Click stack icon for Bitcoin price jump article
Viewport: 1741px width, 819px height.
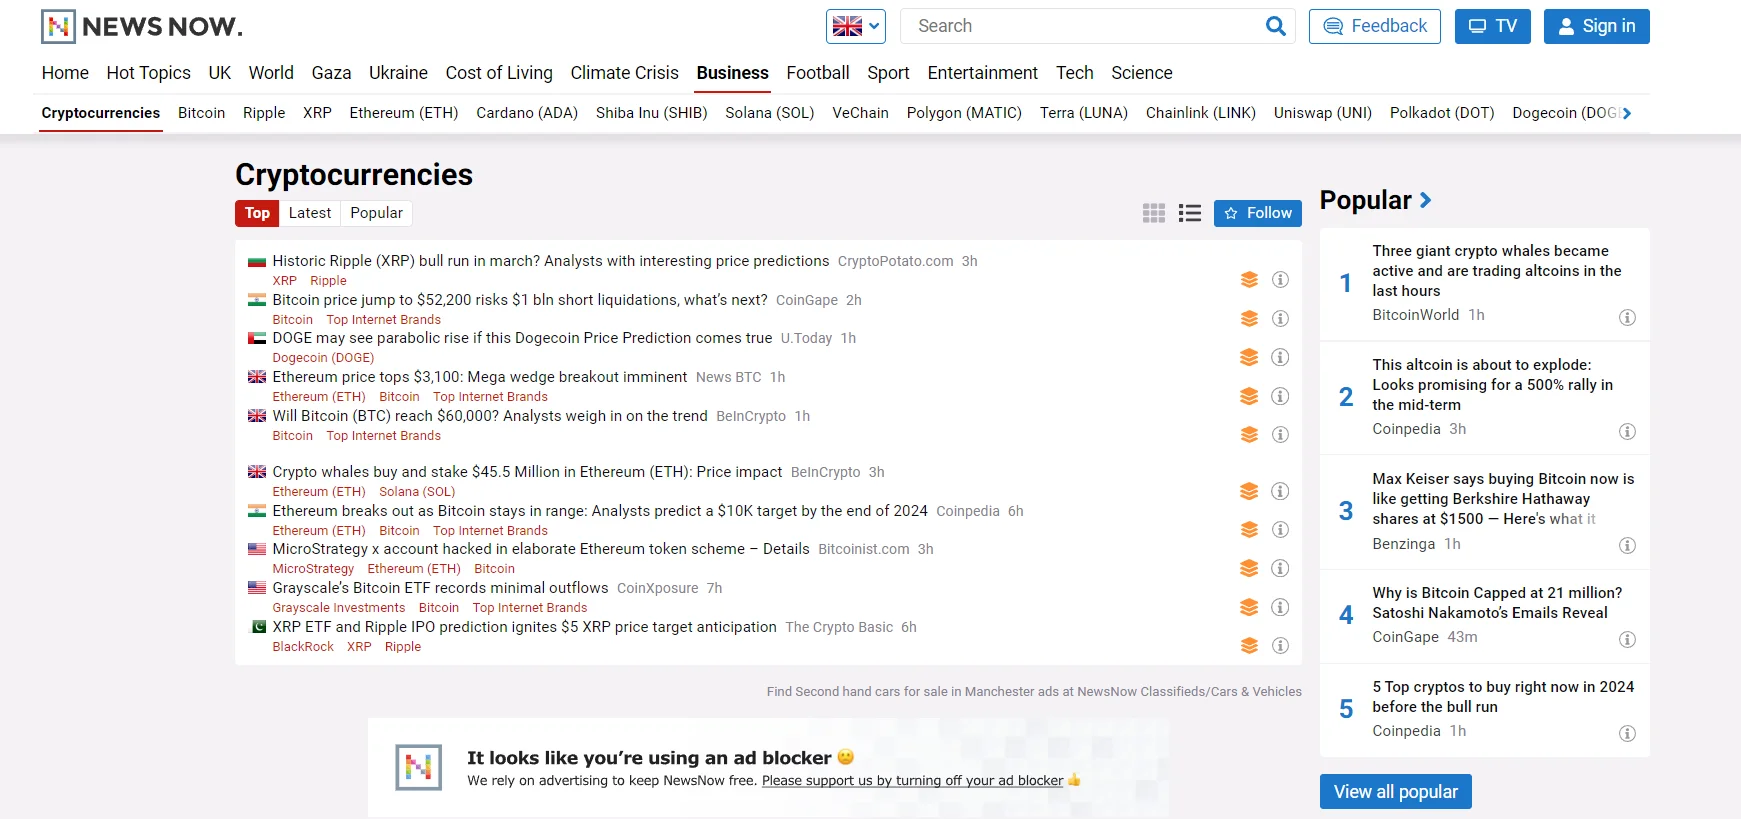coord(1249,319)
